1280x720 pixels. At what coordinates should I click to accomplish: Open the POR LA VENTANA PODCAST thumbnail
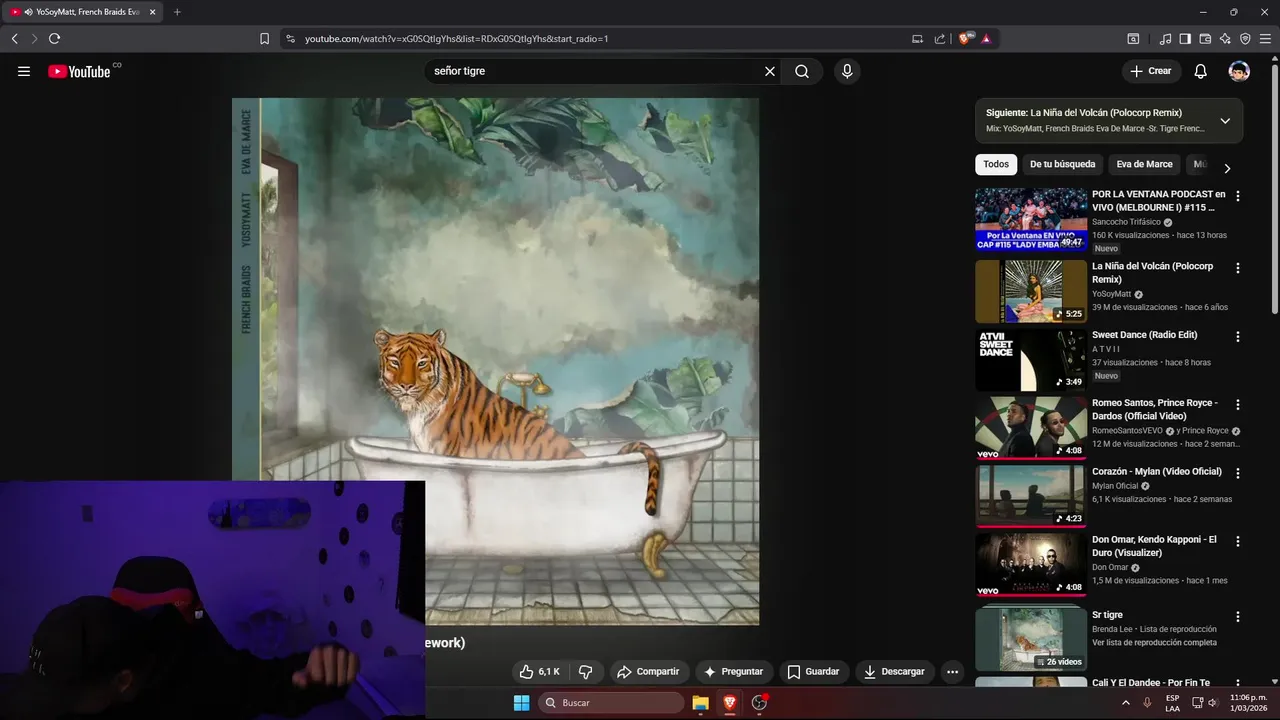[x=1031, y=219]
